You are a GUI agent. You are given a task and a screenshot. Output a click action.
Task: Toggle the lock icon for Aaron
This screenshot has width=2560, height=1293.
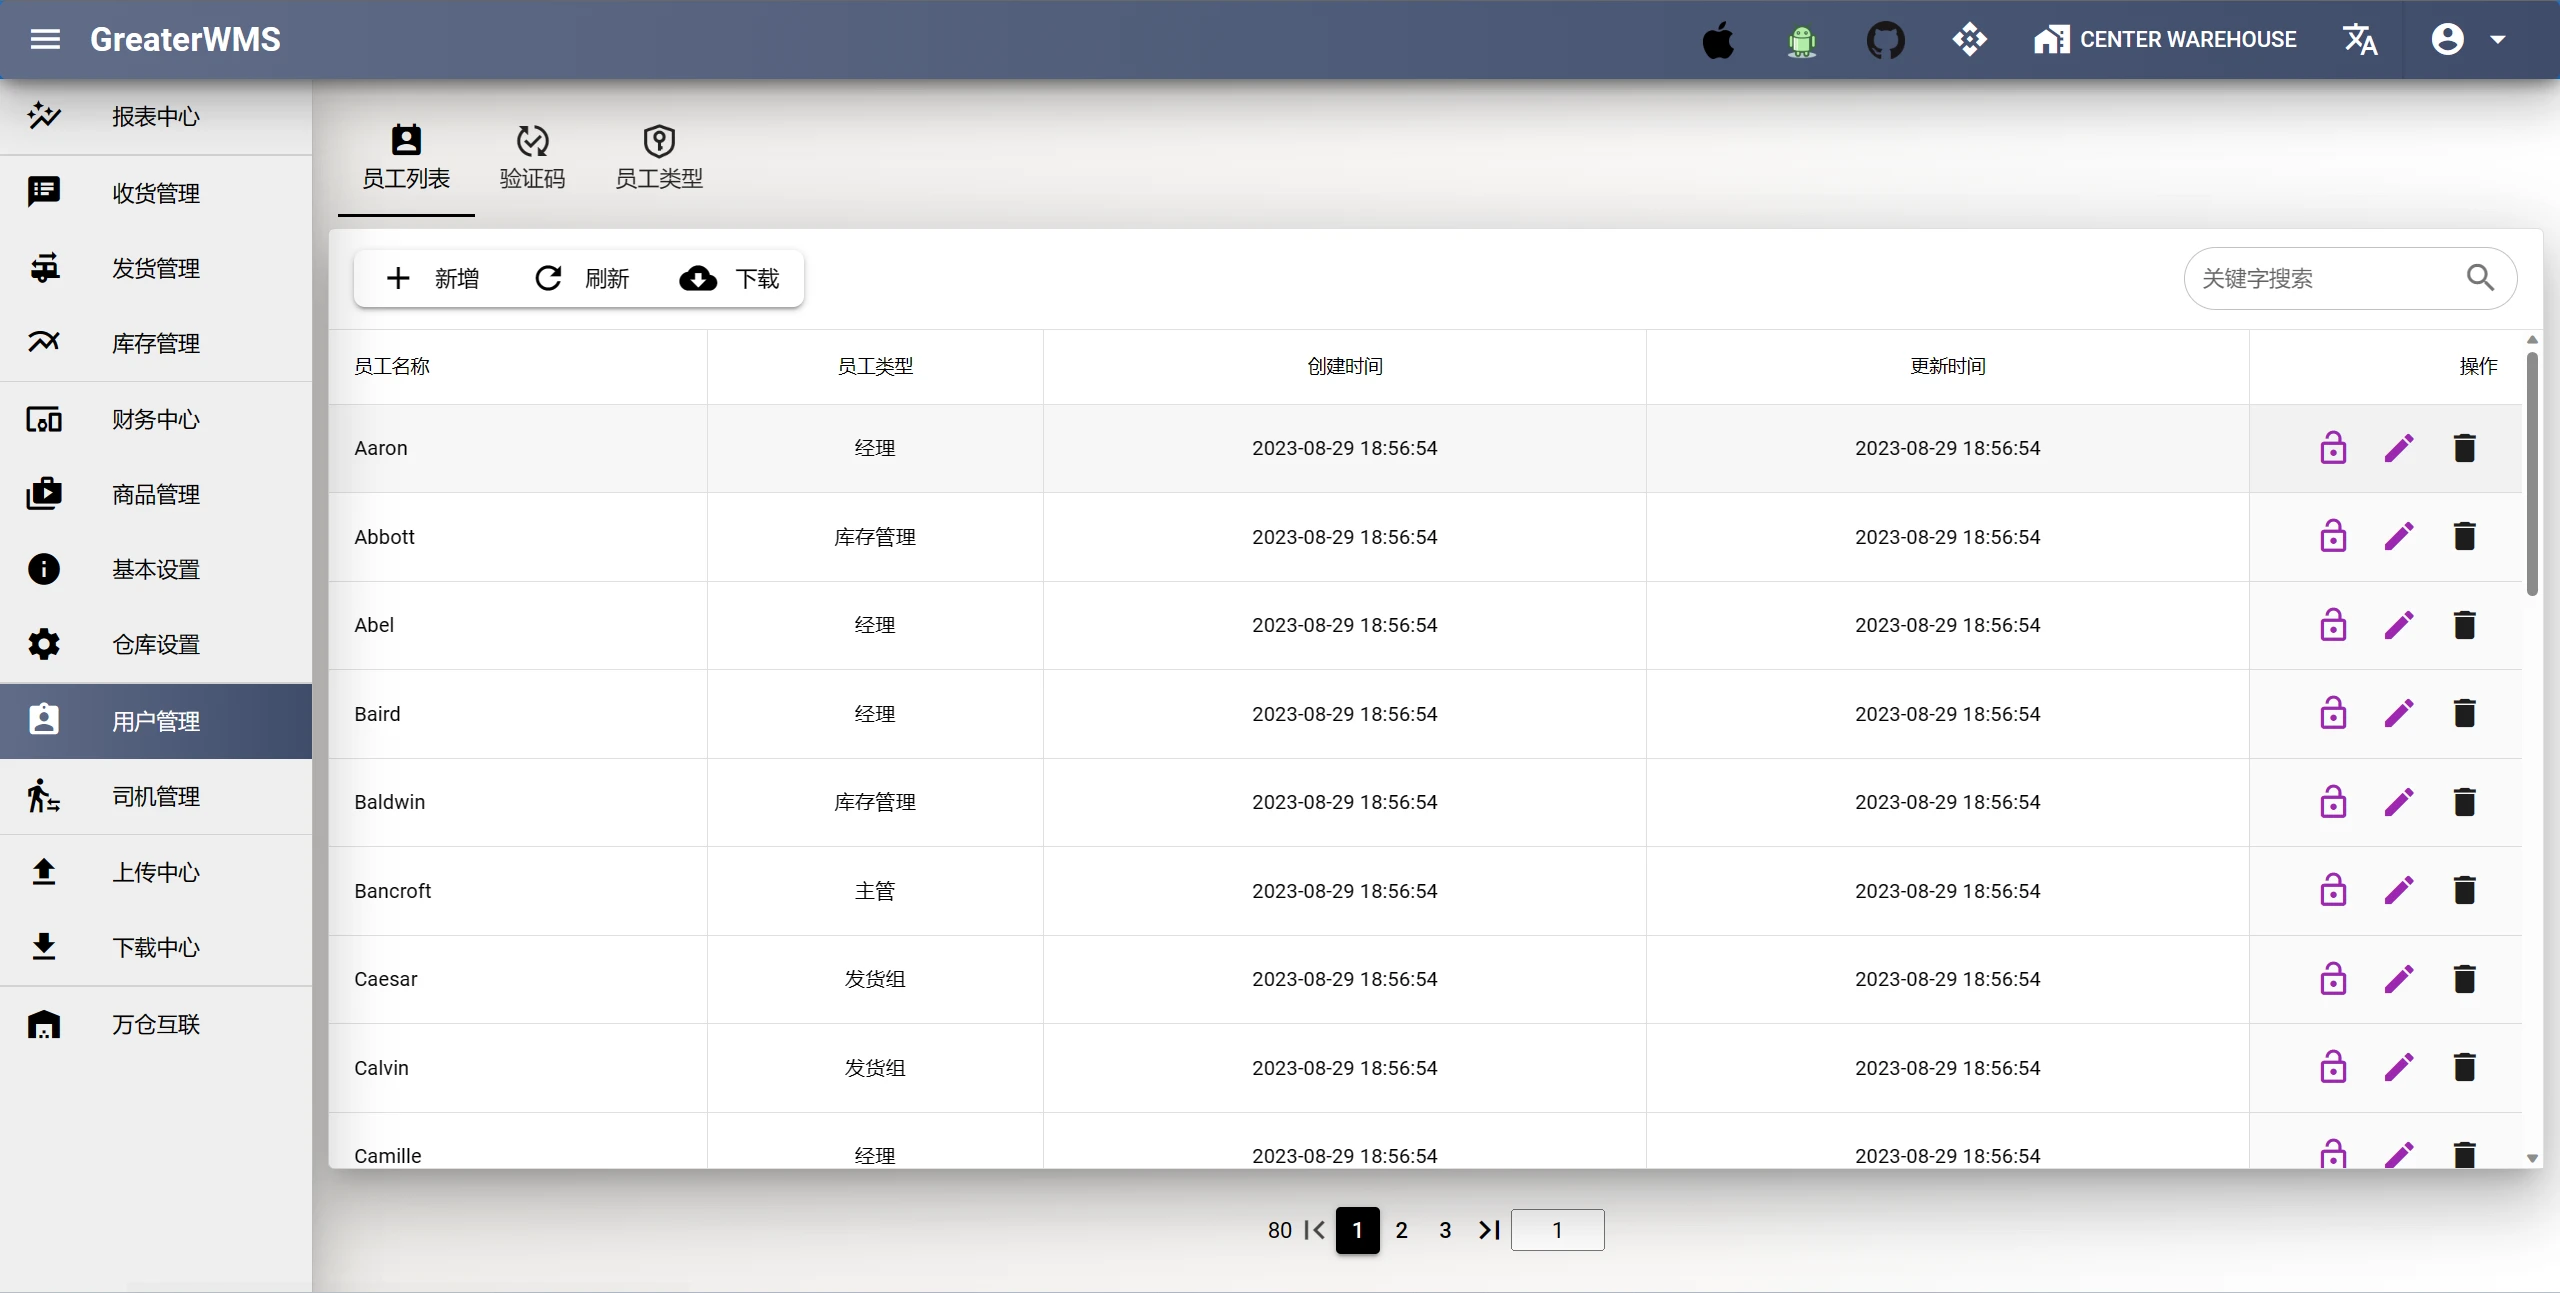[x=2333, y=448]
